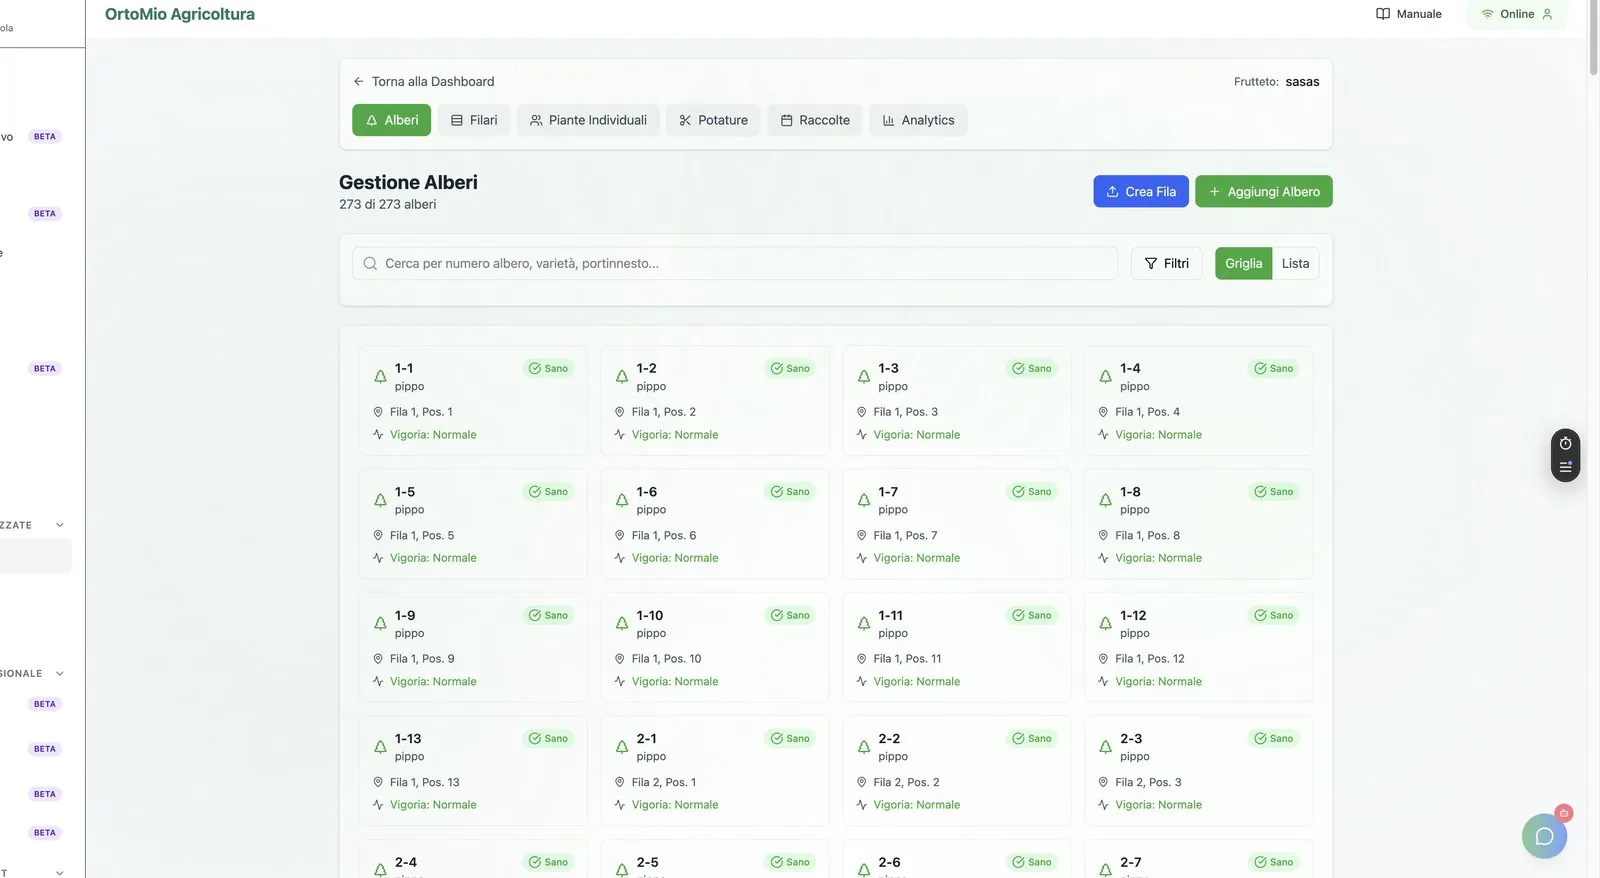The height and width of the screenshot is (878, 1600).
Task: Switch to Lista view
Action: (1295, 263)
